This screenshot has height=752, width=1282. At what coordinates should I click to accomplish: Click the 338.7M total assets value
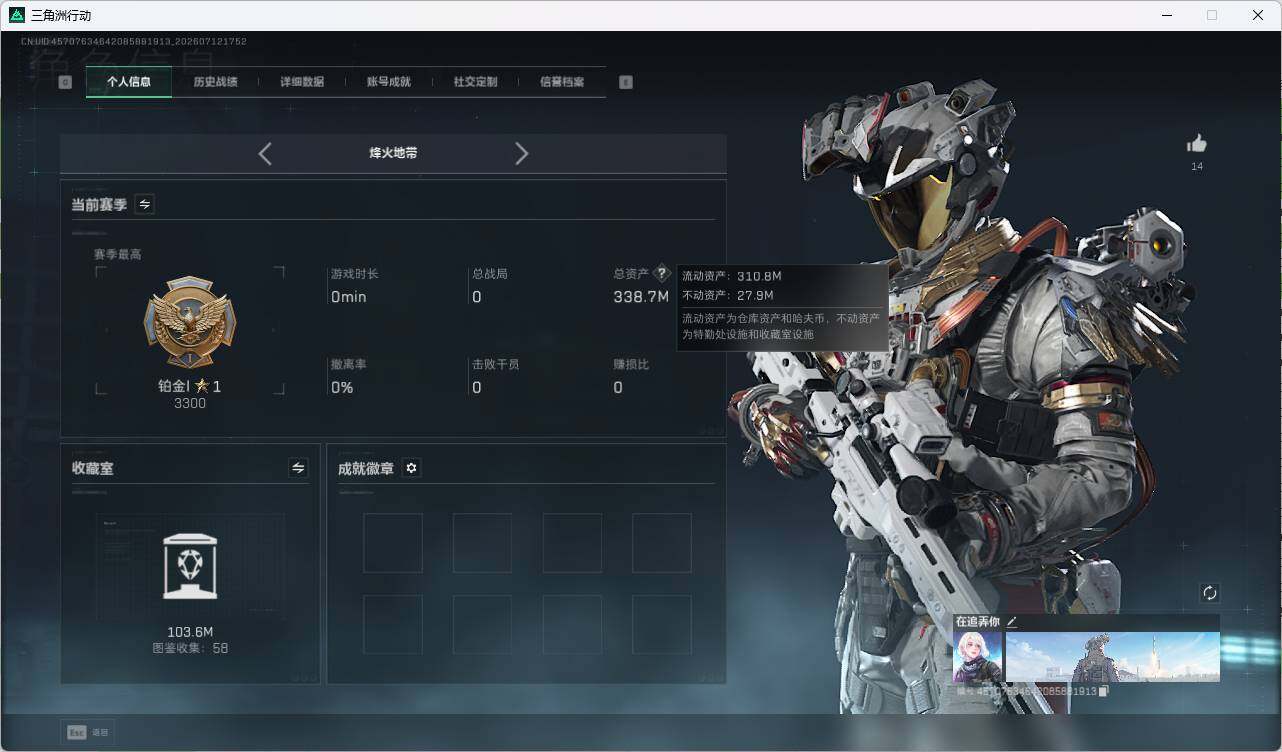click(641, 297)
